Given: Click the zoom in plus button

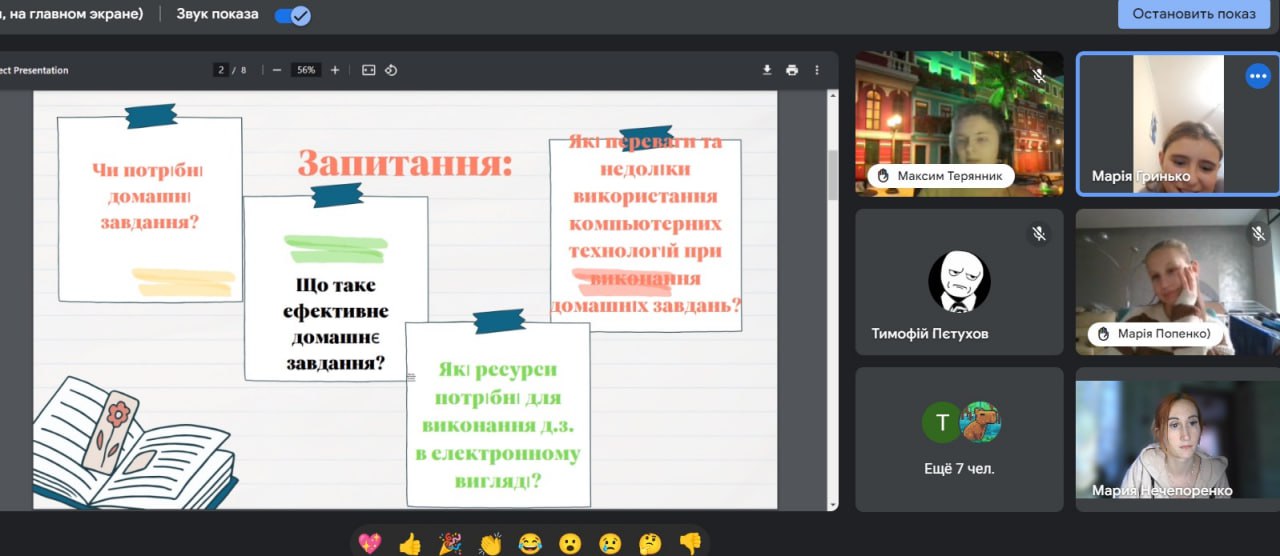Looking at the screenshot, I should [335, 70].
